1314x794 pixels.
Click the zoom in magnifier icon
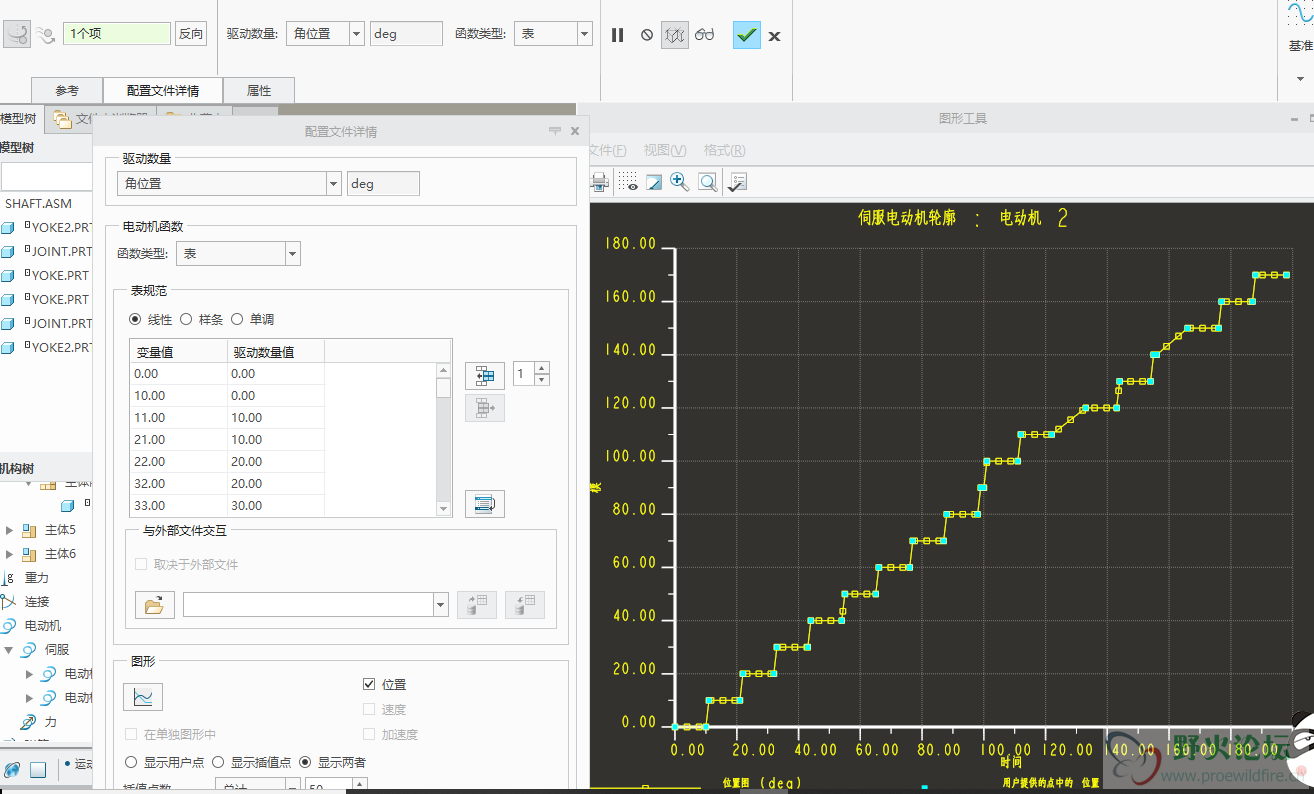pyautogui.click(x=679, y=182)
